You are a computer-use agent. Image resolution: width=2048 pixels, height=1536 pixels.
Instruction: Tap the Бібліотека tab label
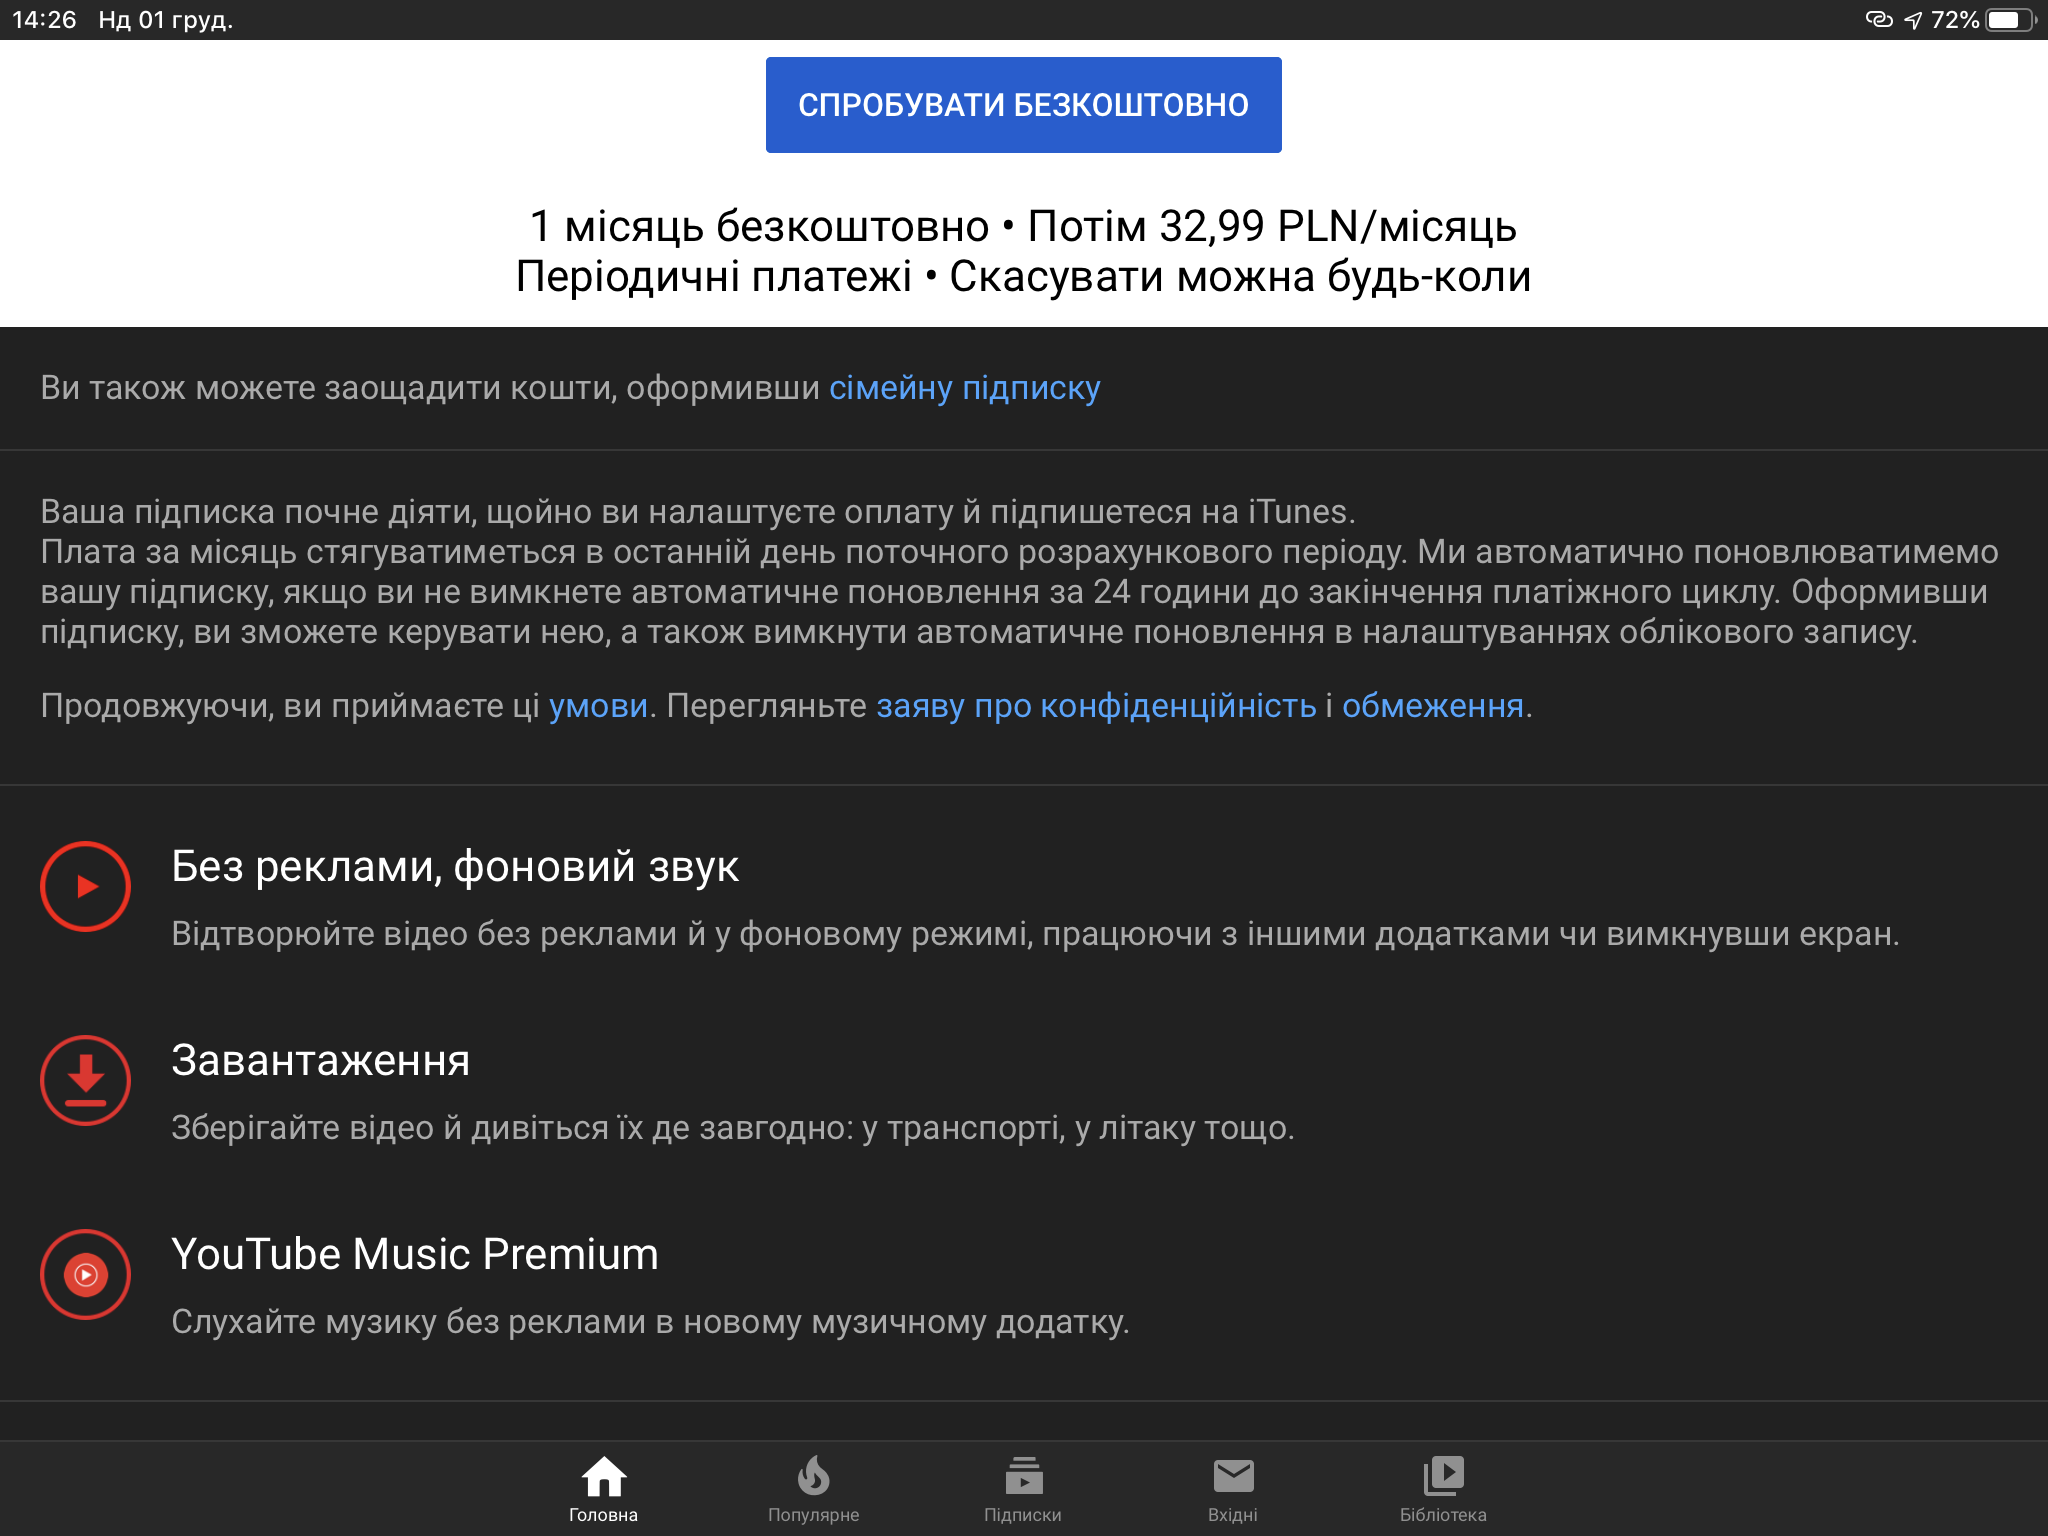coord(1443,1515)
